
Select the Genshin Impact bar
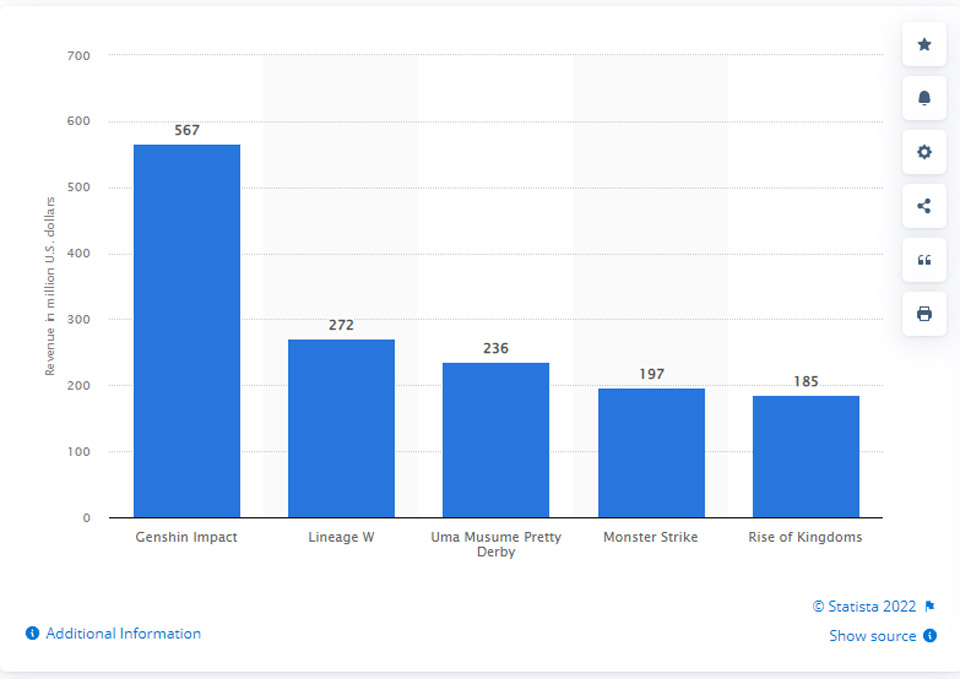click(x=187, y=331)
